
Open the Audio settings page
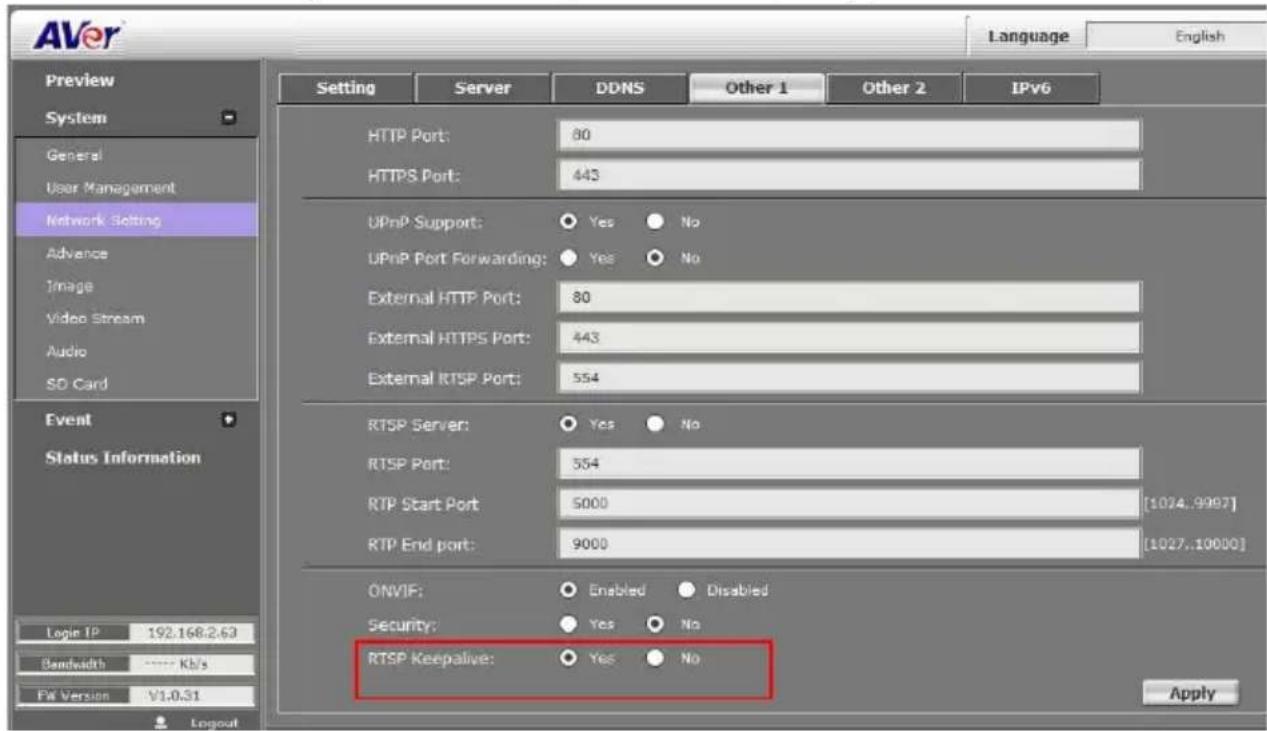[x=66, y=351]
